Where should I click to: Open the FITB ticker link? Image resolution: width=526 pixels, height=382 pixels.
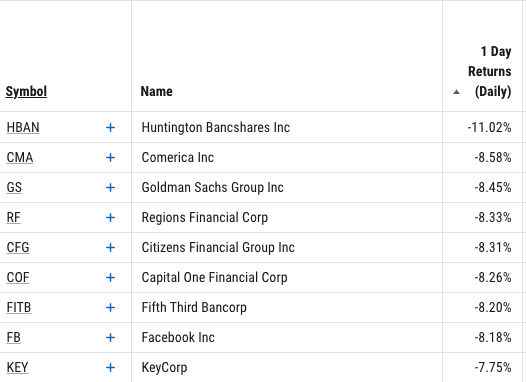[19, 308]
